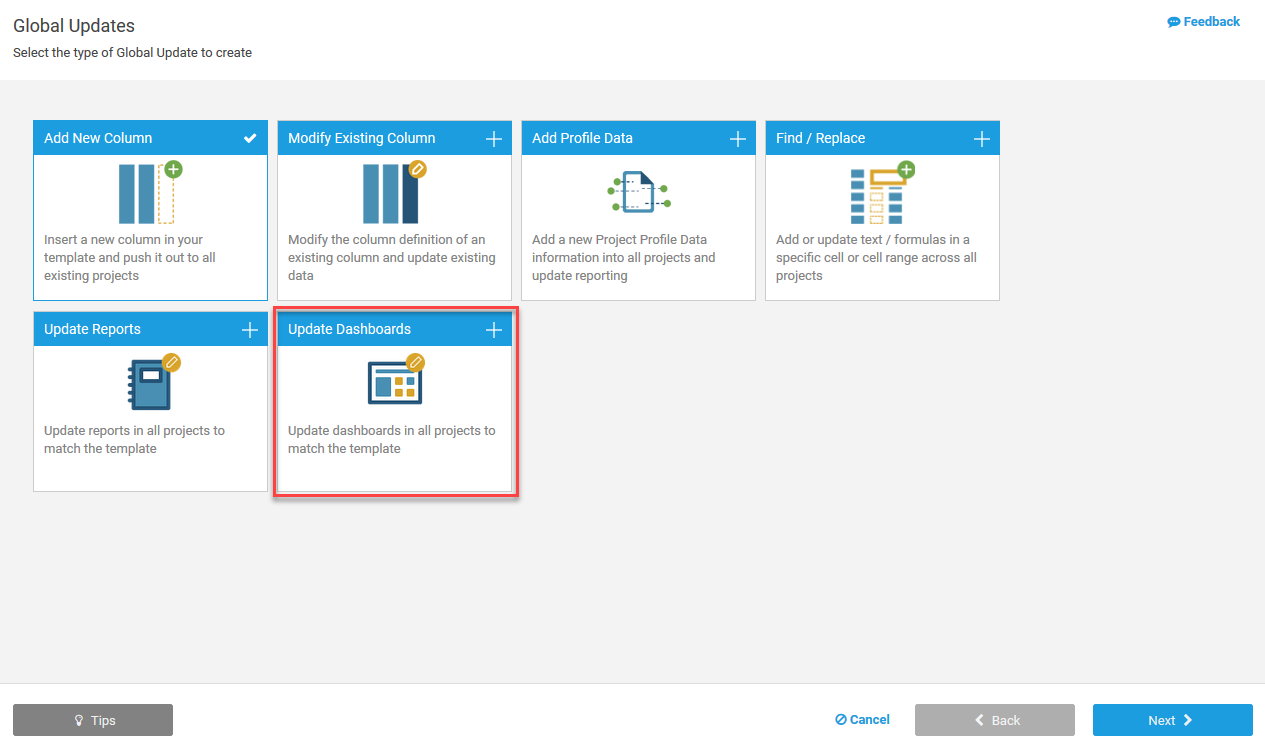Click the back chevron icon on the Back button
This screenshot has width=1265, height=747.
(x=977, y=720)
